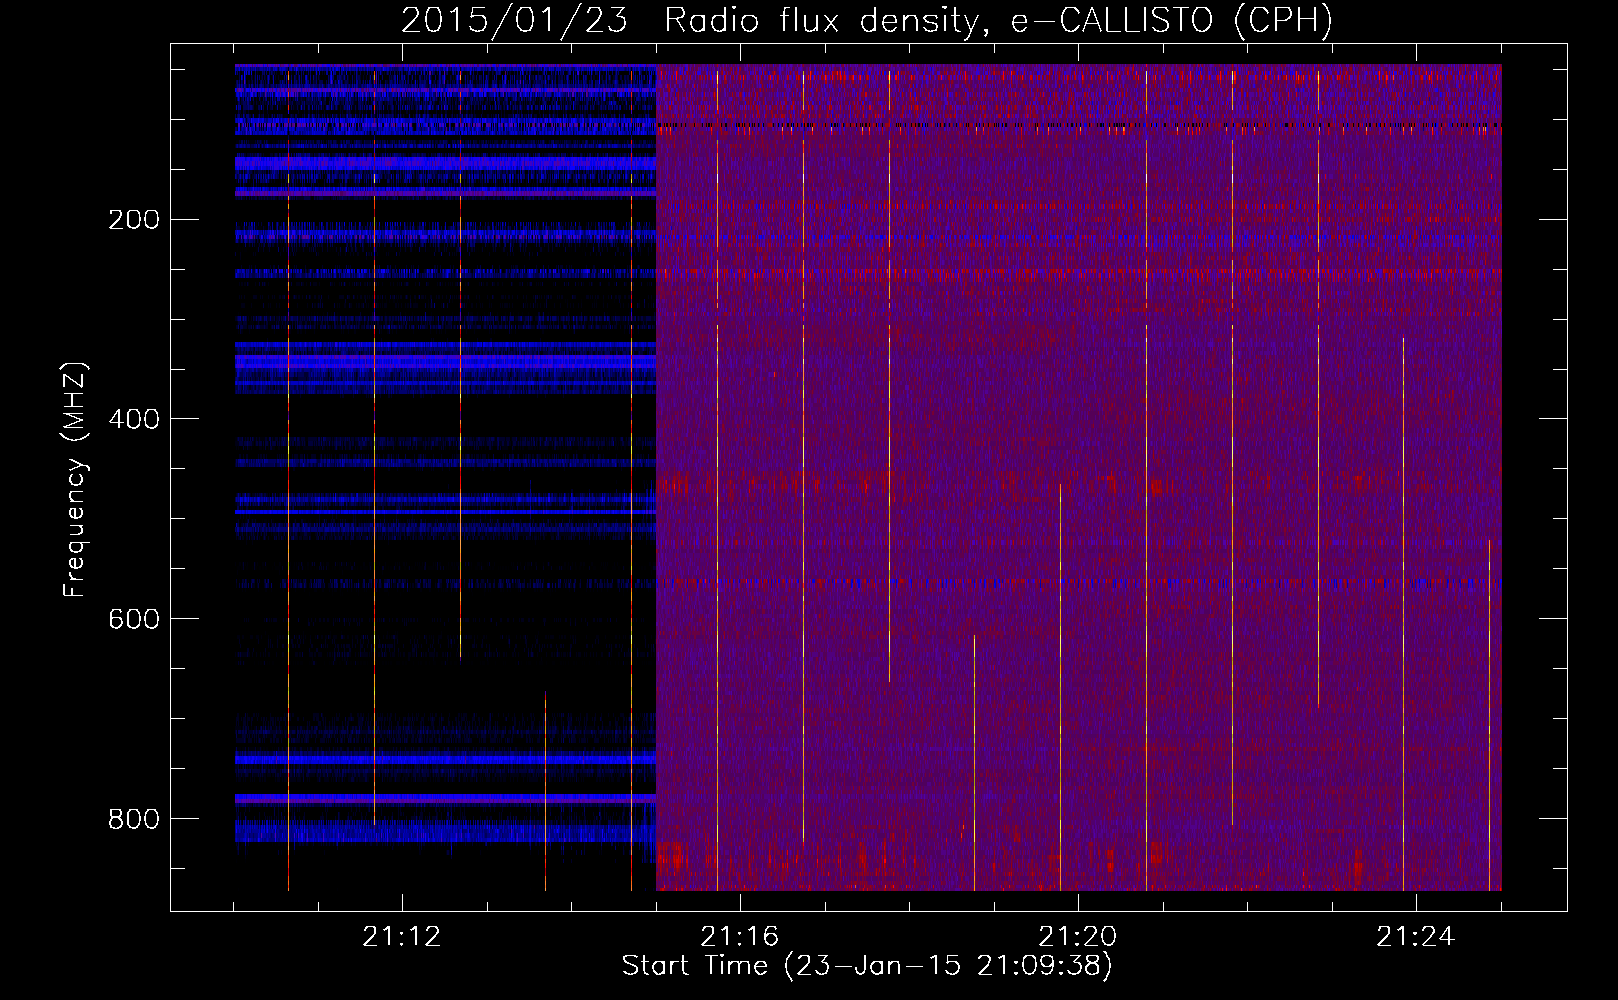Click the 200 frequency tick label
The height and width of the screenshot is (1000, 1618).
pos(134,220)
